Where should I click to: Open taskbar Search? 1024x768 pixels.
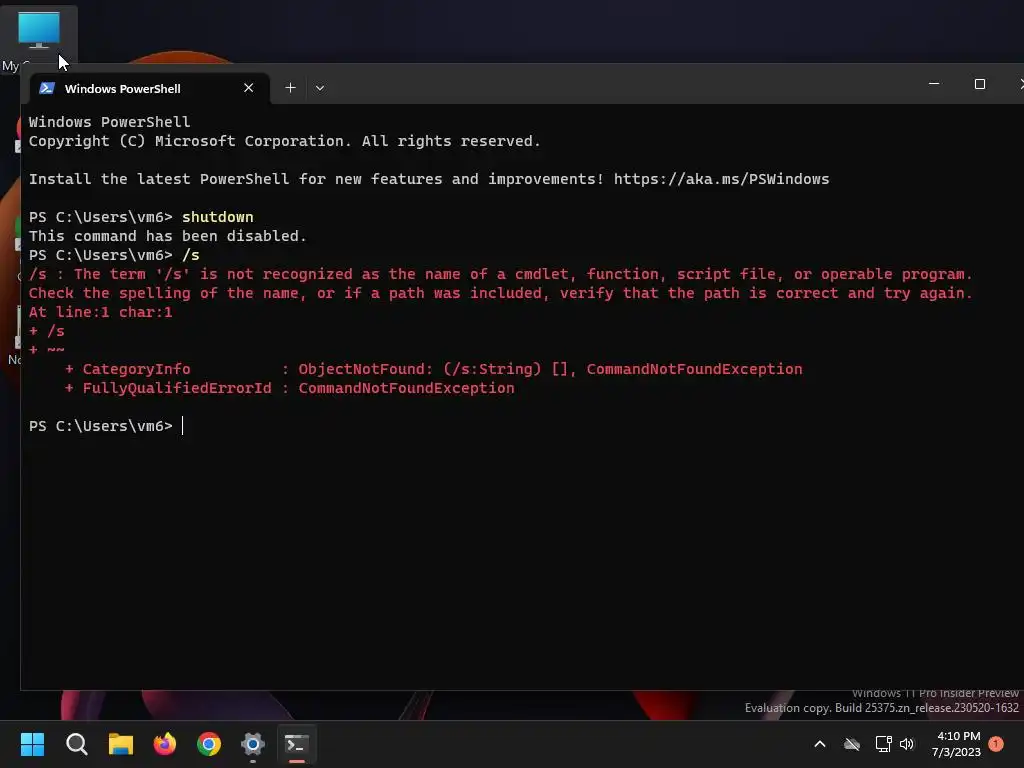[x=76, y=744]
